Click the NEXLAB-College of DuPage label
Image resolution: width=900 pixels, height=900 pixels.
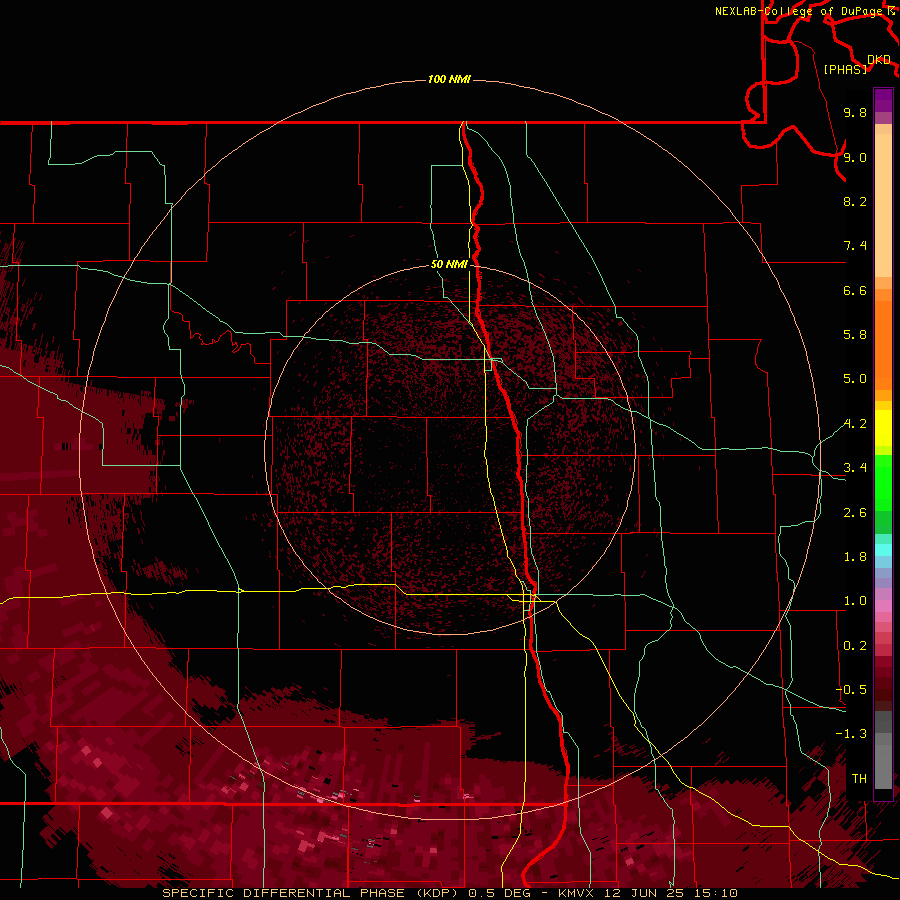(x=798, y=11)
